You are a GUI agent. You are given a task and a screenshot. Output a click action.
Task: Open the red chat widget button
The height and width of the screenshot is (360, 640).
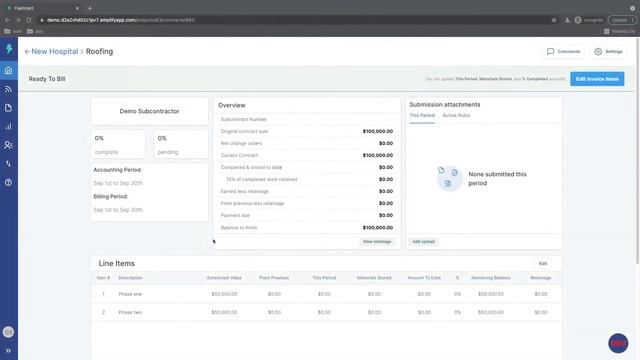point(618,343)
